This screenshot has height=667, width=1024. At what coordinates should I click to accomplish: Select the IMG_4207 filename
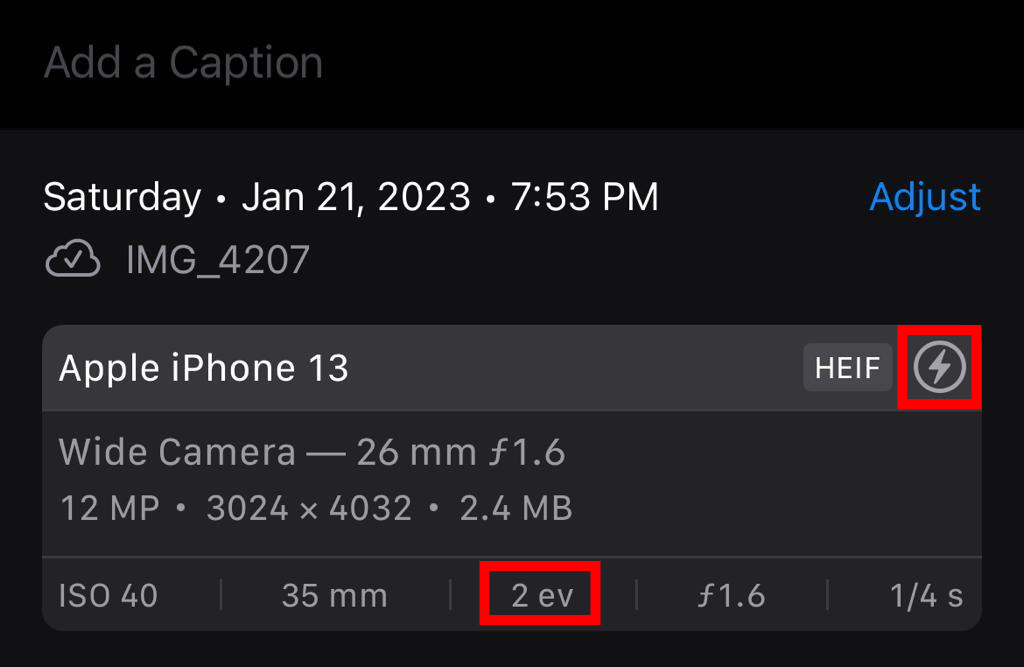pyautogui.click(x=218, y=261)
